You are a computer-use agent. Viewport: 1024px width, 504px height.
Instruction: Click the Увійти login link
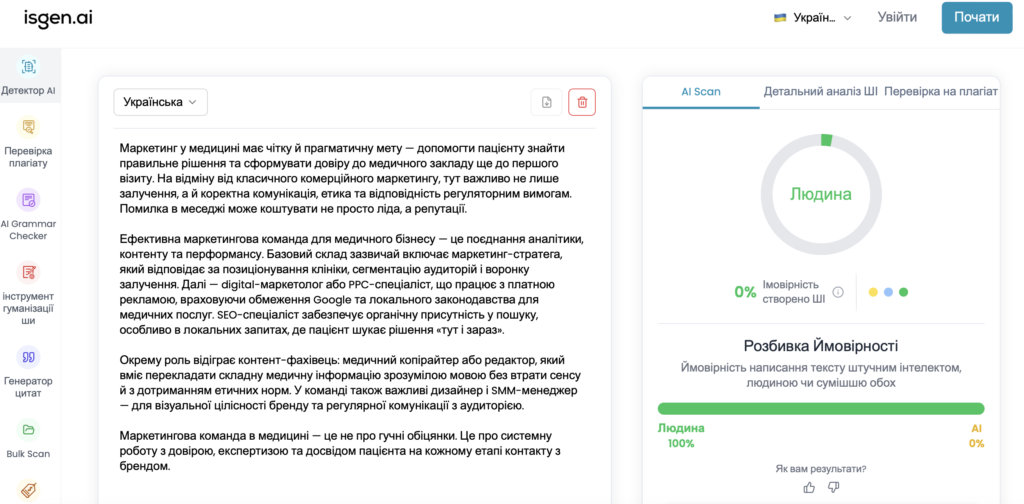pyautogui.click(x=897, y=18)
